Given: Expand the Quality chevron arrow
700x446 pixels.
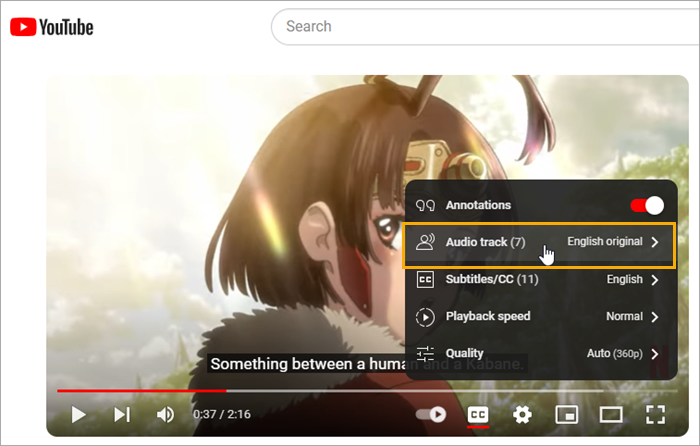Looking at the screenshot, I should (655, 354).
